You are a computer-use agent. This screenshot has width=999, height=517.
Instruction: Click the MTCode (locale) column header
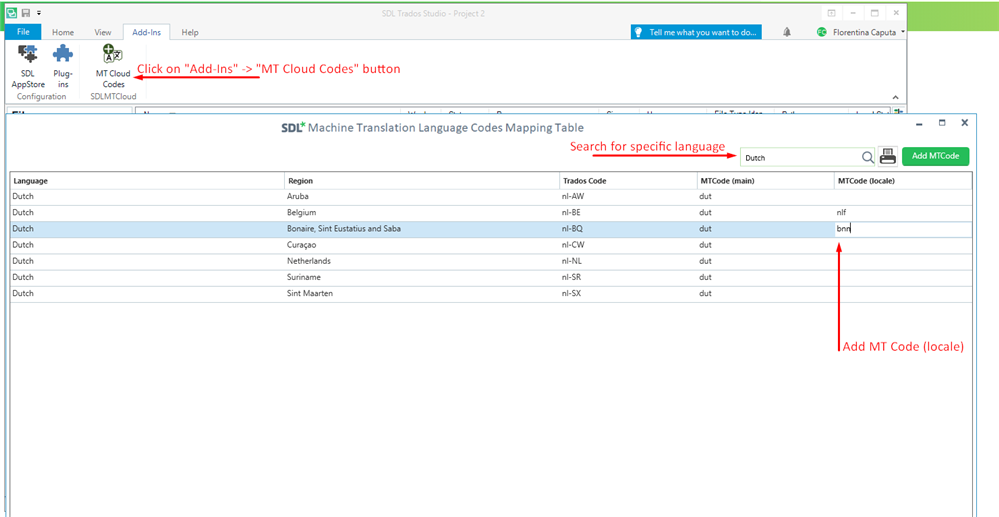pyautogui.click(x=903, y=181)
